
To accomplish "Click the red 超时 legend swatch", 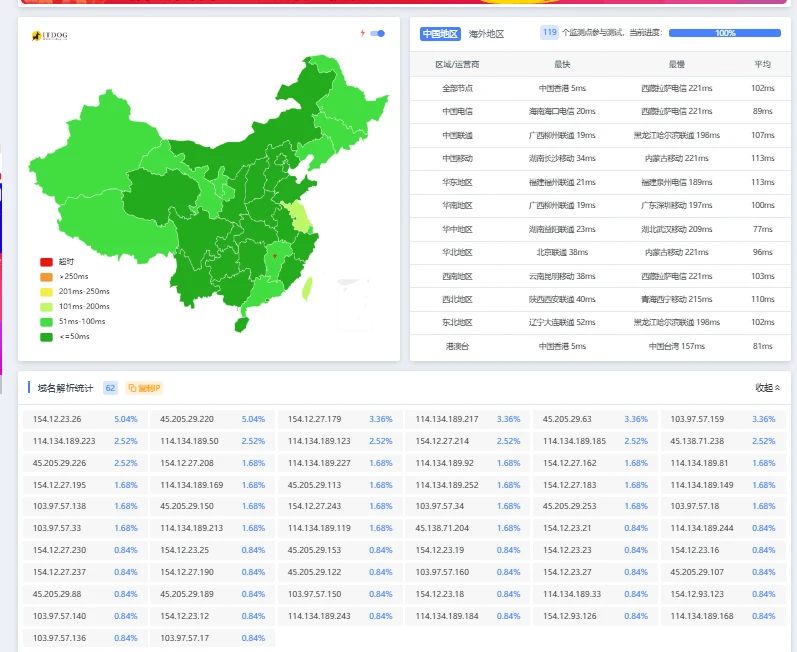I will [46, 262].
